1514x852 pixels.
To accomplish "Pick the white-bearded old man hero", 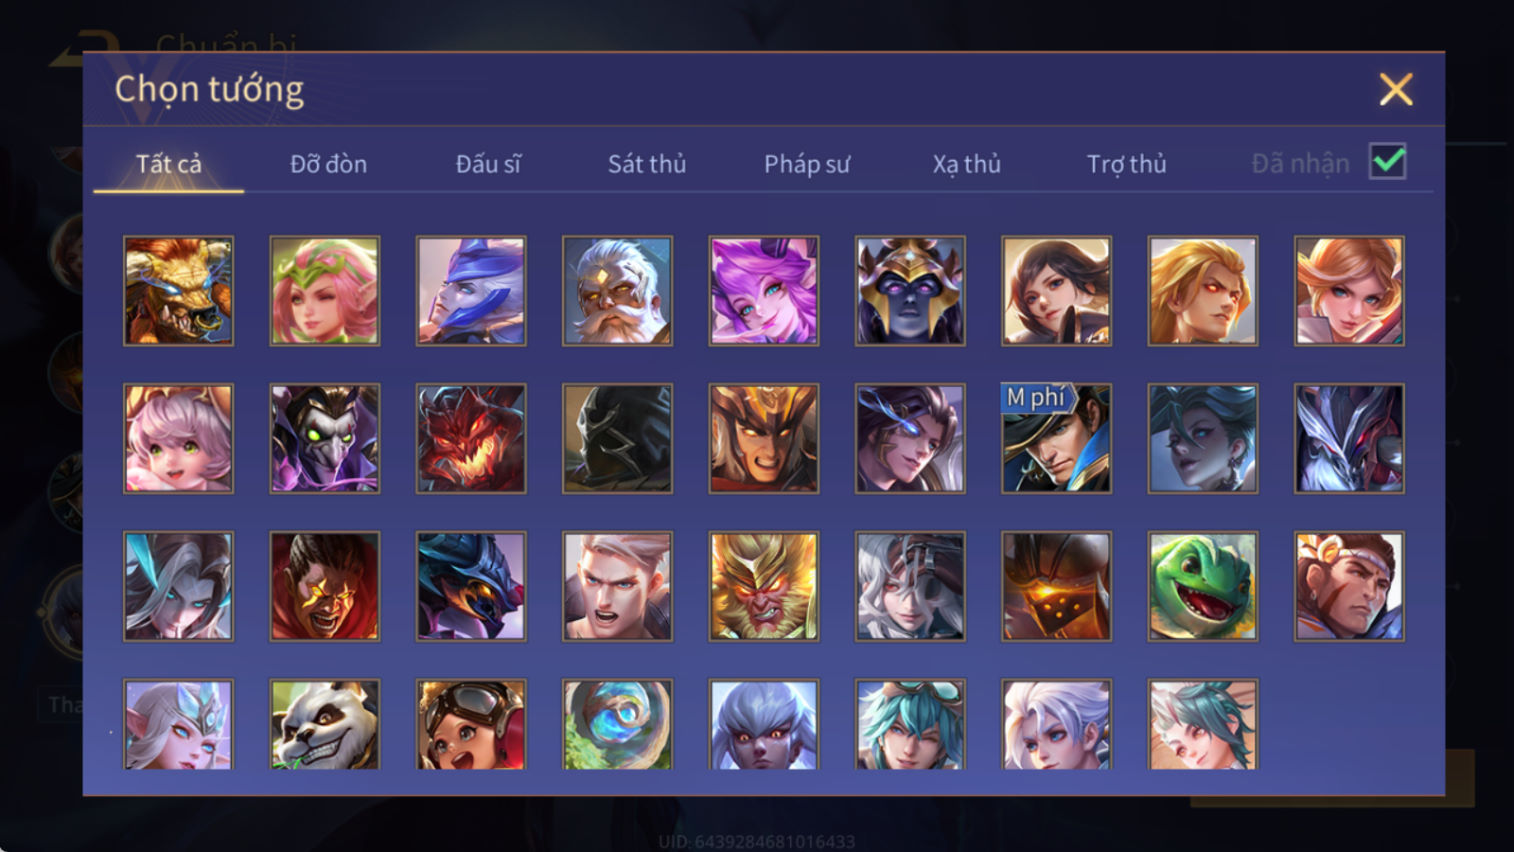I will tap(617, 291).
